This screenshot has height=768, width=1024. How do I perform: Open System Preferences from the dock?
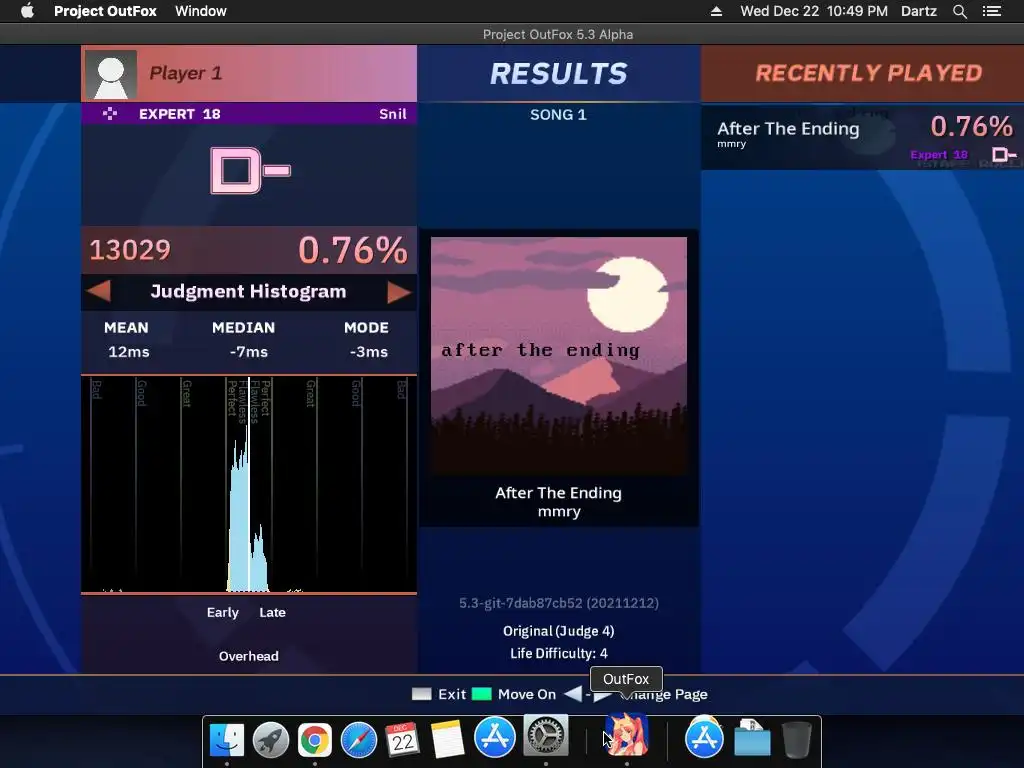[x=546, y=735]
